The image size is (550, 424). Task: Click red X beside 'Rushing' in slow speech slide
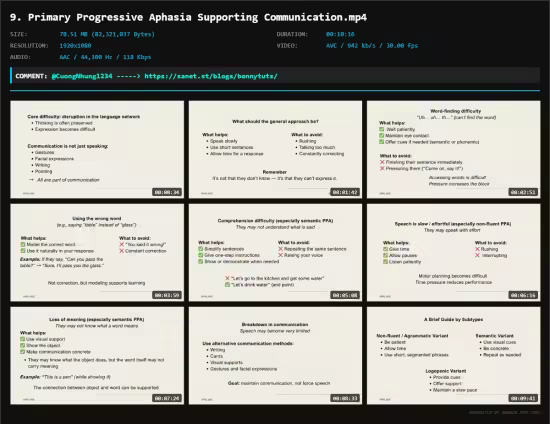pos(477,249)
